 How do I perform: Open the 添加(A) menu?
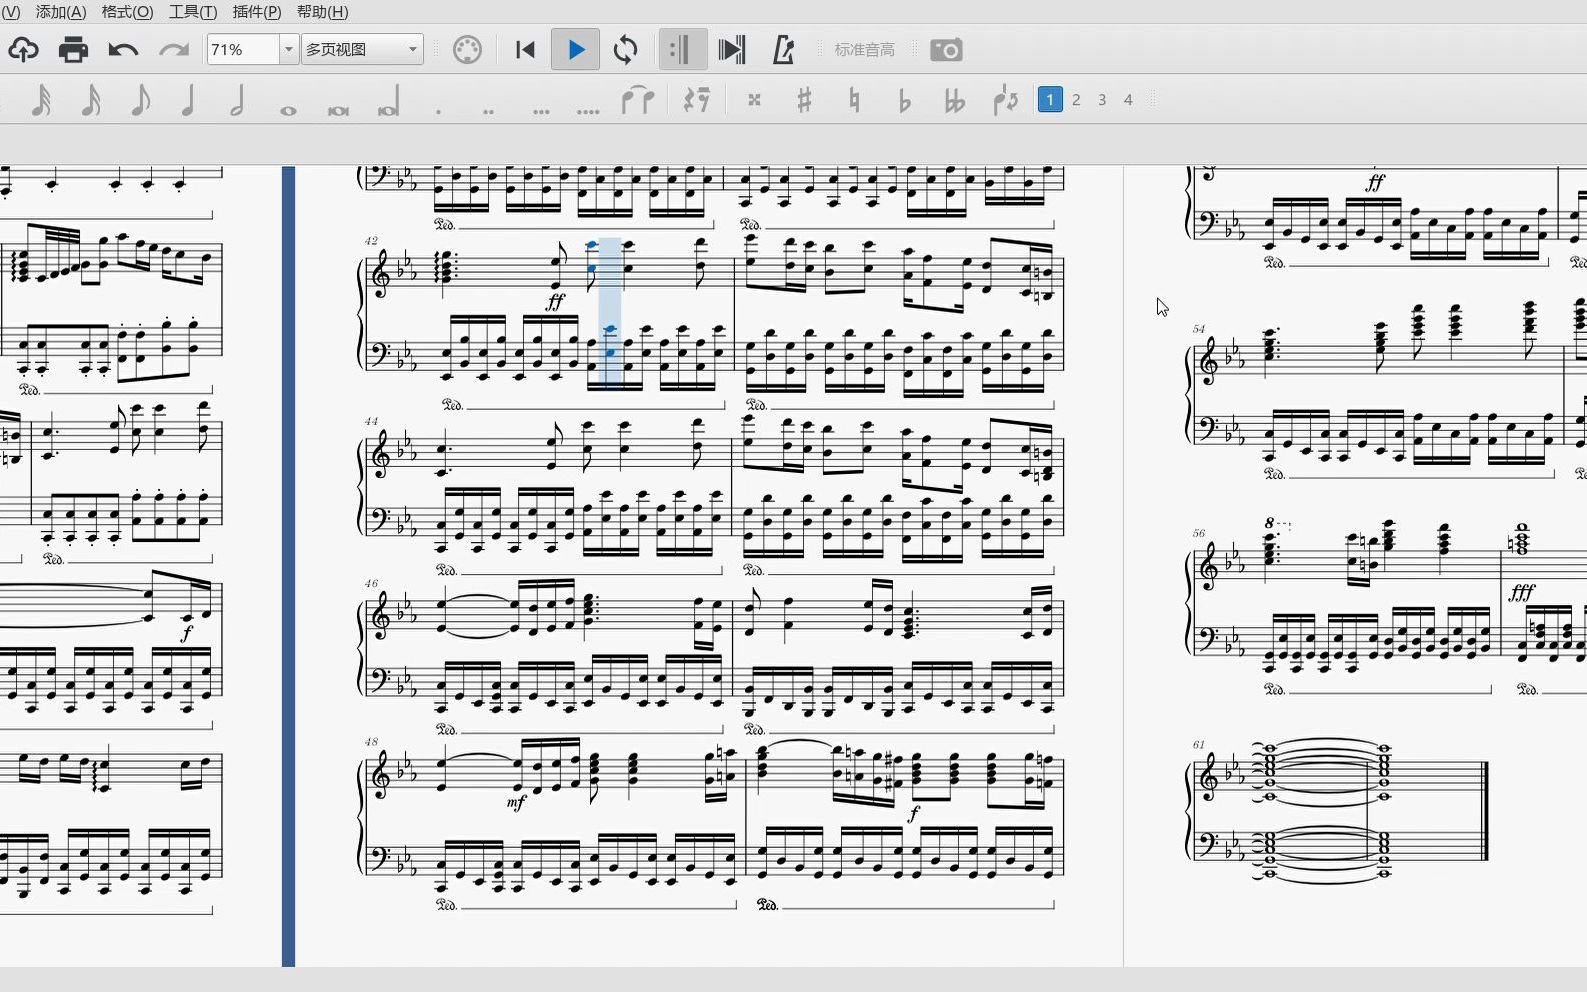click(61, 12)
